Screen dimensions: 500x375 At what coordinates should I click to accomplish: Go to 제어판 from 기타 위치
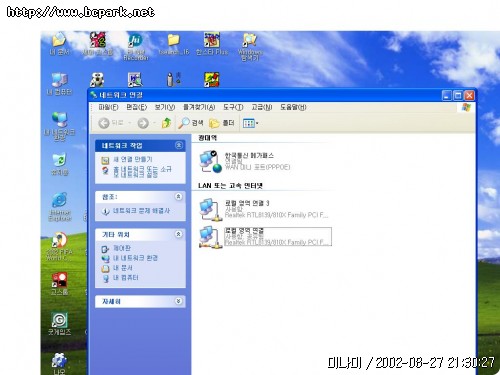[x=117, y=248]
